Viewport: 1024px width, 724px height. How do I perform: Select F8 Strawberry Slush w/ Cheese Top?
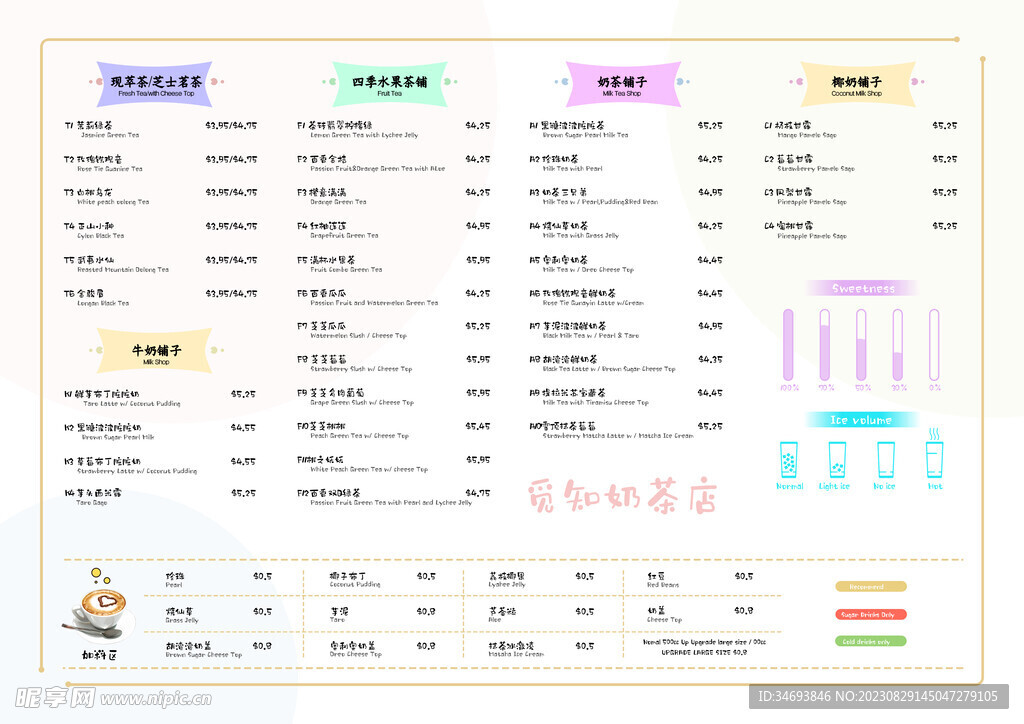tap(393, 364)
